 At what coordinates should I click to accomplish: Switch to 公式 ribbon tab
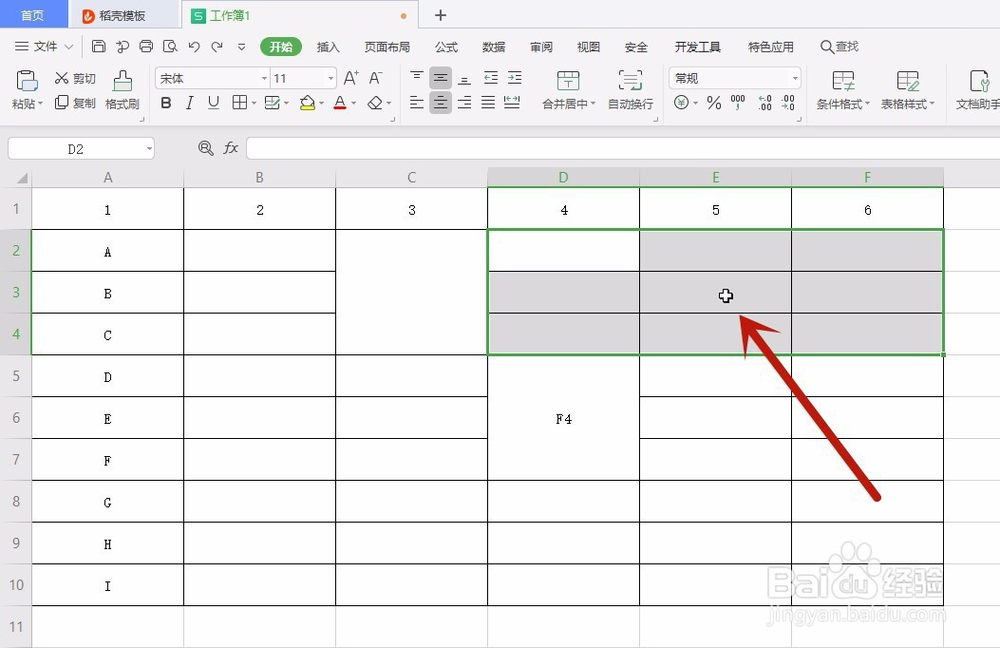click(x=446, y=47)
